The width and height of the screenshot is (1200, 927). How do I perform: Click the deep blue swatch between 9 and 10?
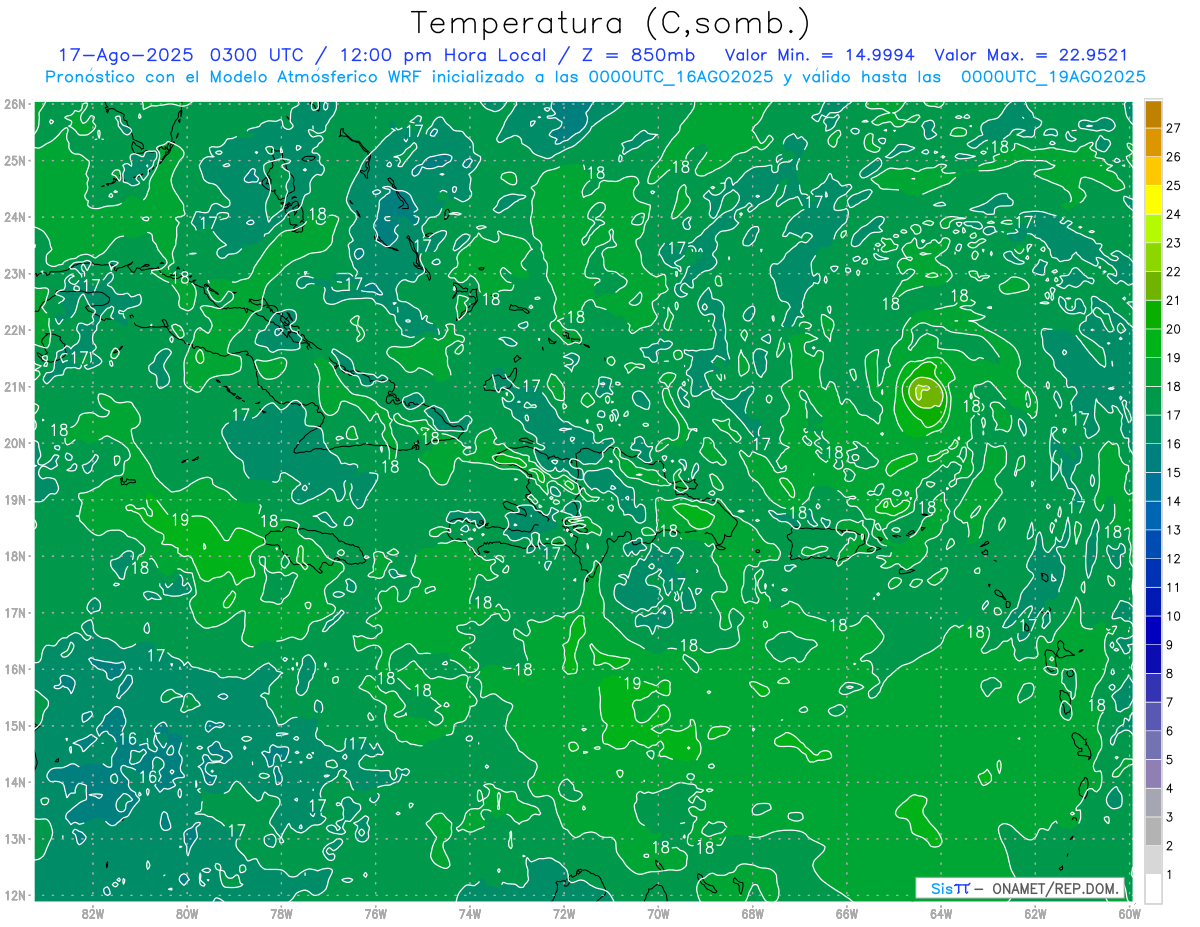point(1153,630)
